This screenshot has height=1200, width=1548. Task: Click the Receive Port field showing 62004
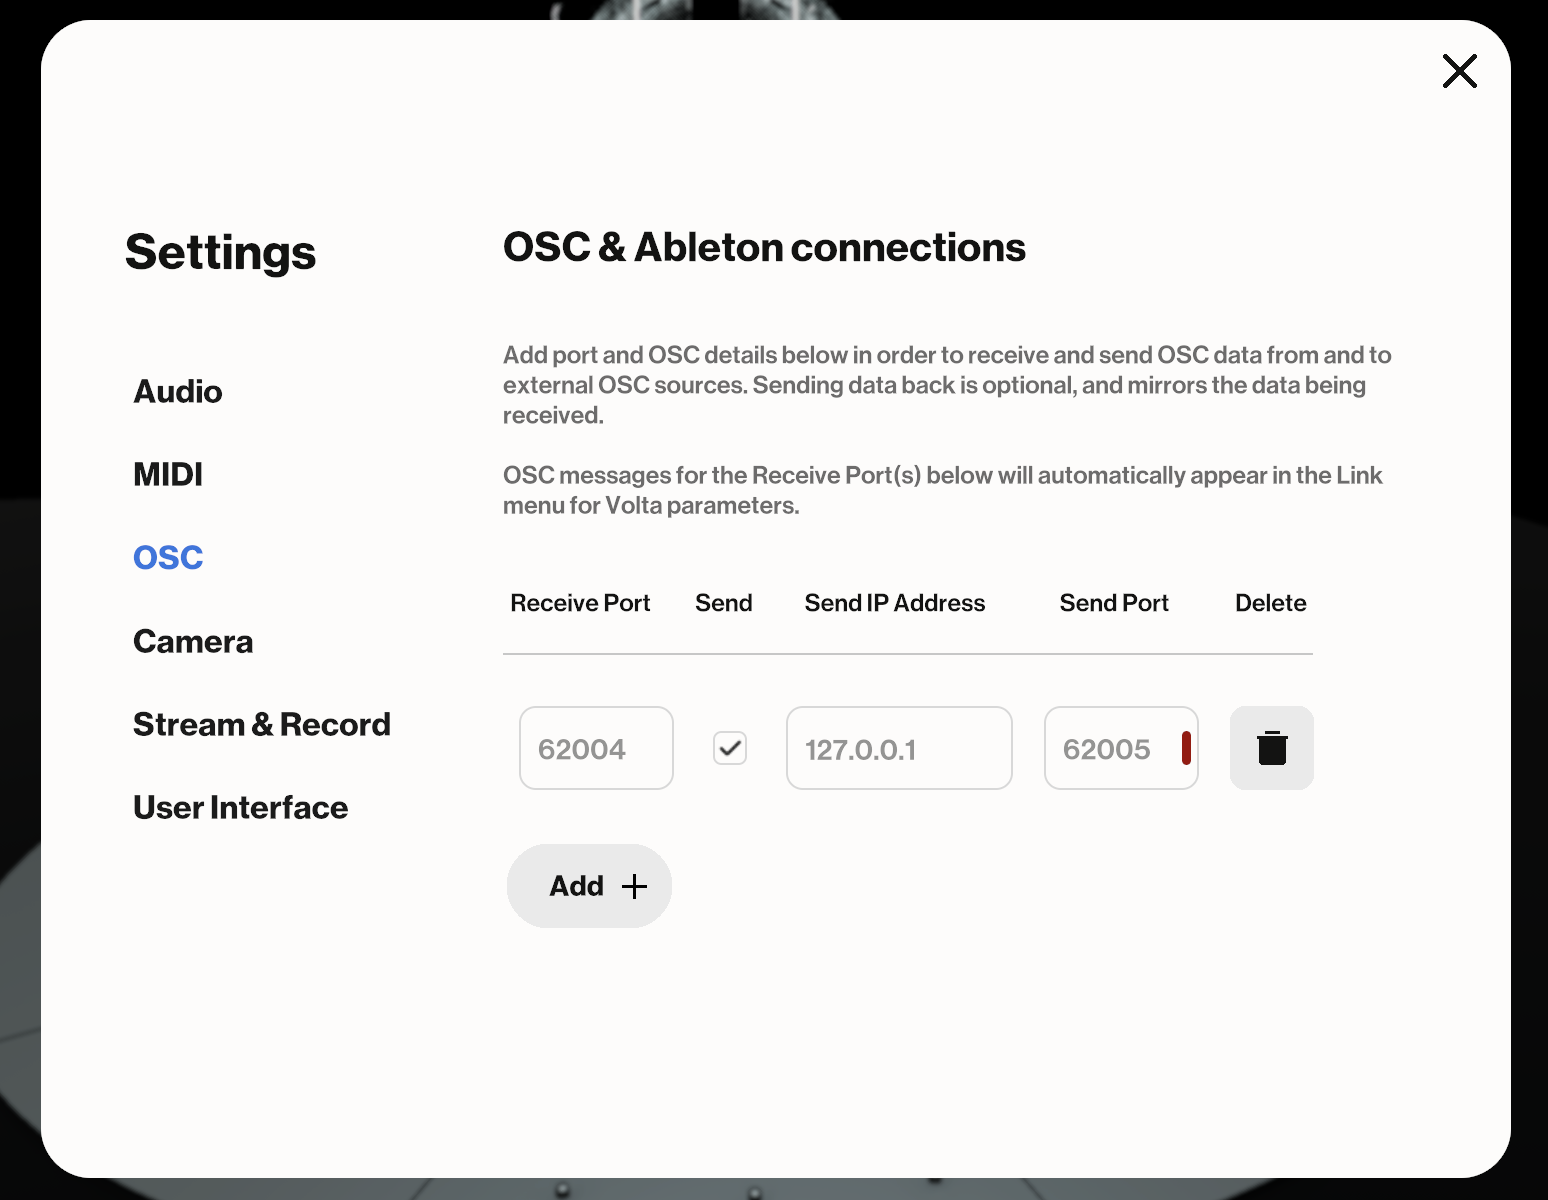(596, 748)
